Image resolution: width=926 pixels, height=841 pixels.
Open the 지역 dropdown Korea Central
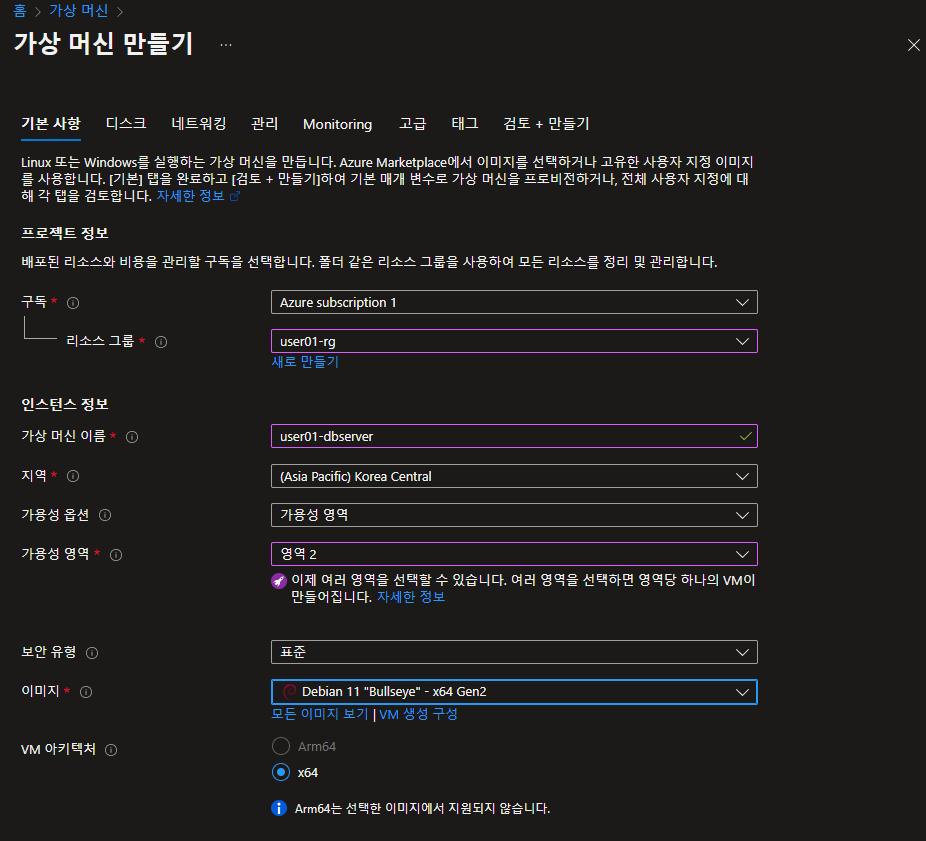click(x=514, y=476)
